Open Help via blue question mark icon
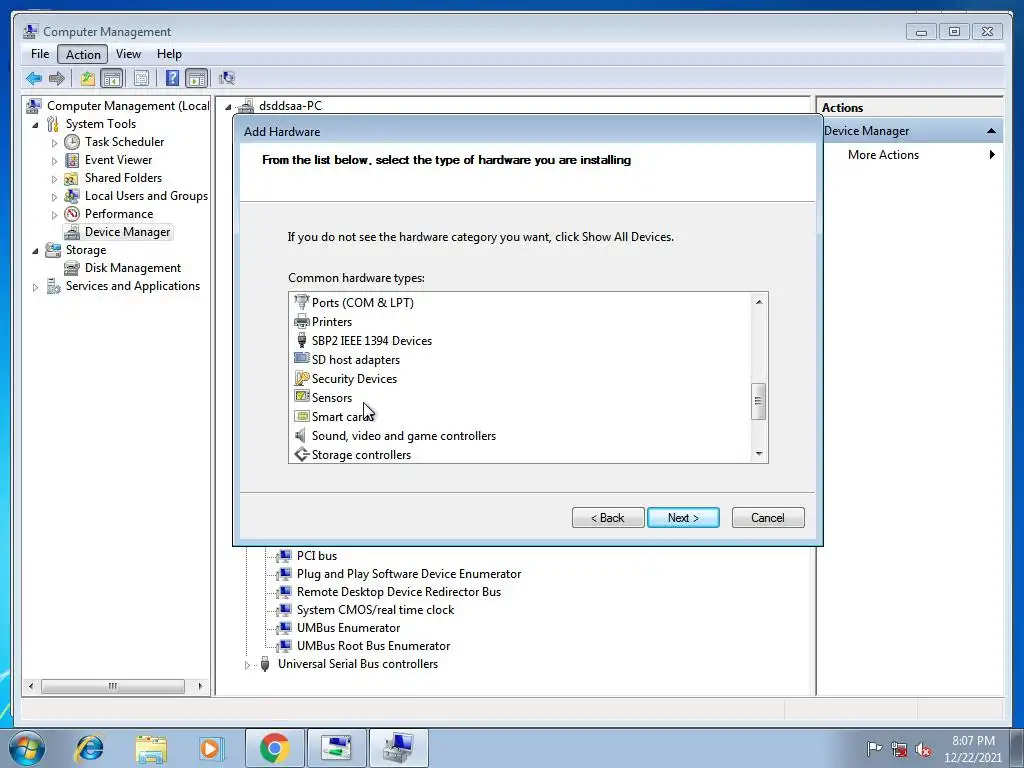1024x768 pixels. point(172,79)
